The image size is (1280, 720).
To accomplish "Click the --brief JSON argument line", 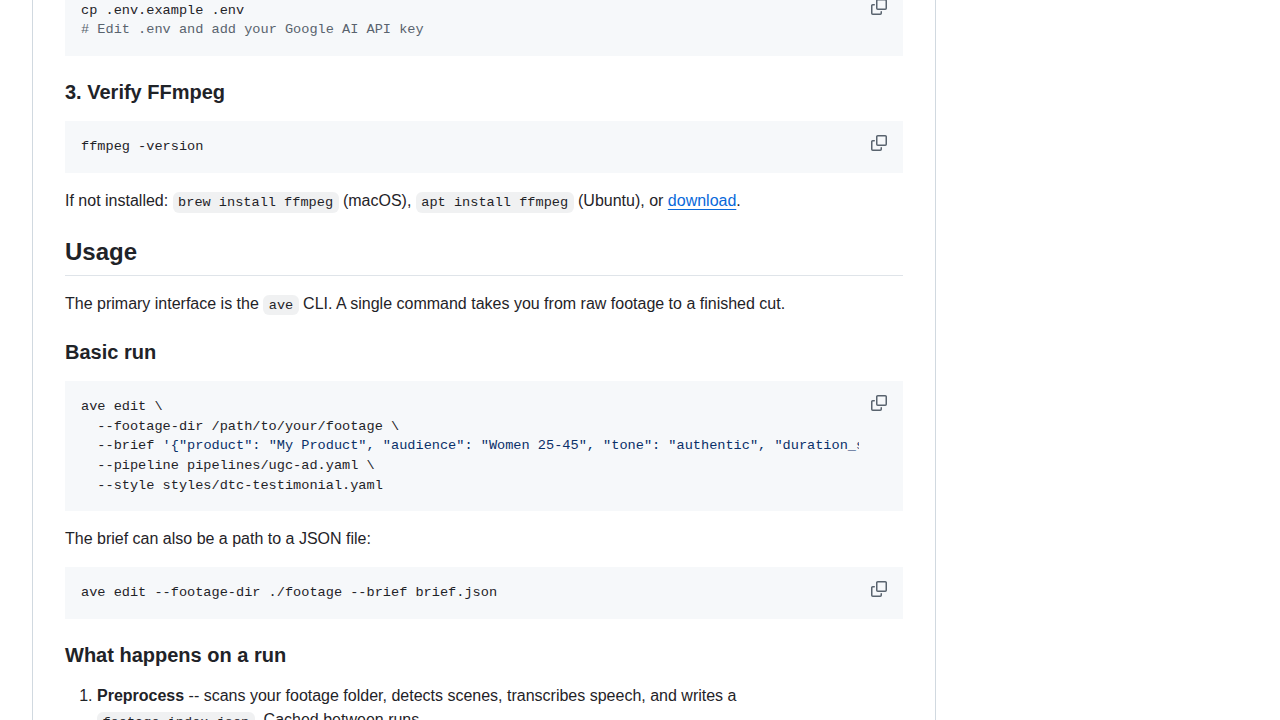I will 470,445.
